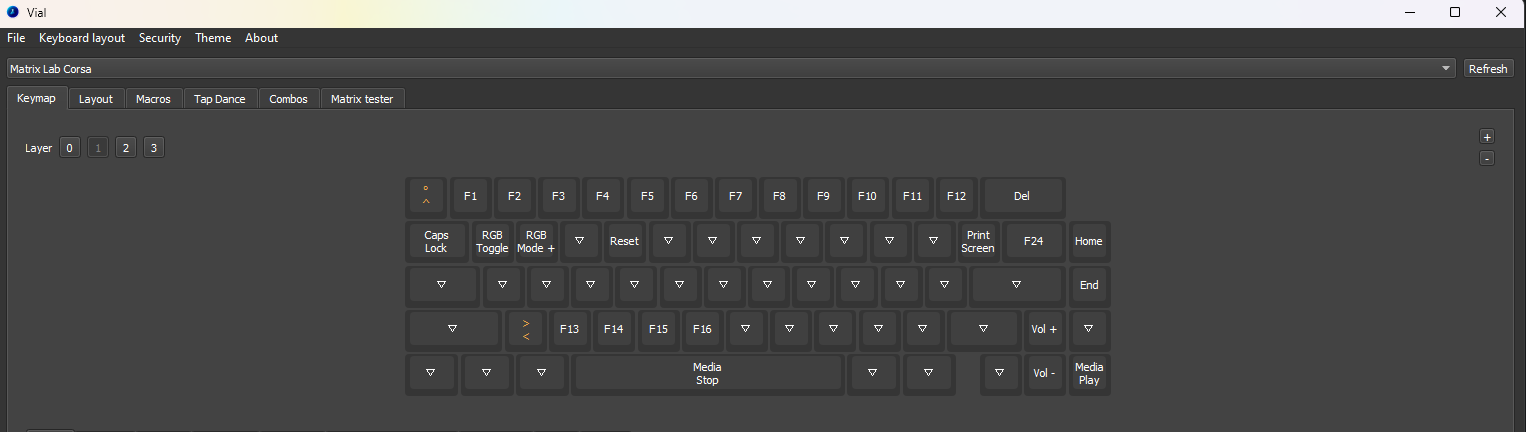Zoom out the keymap with minus button
This screenshot has width=1526, height=432.
[x=1487, y=158]
